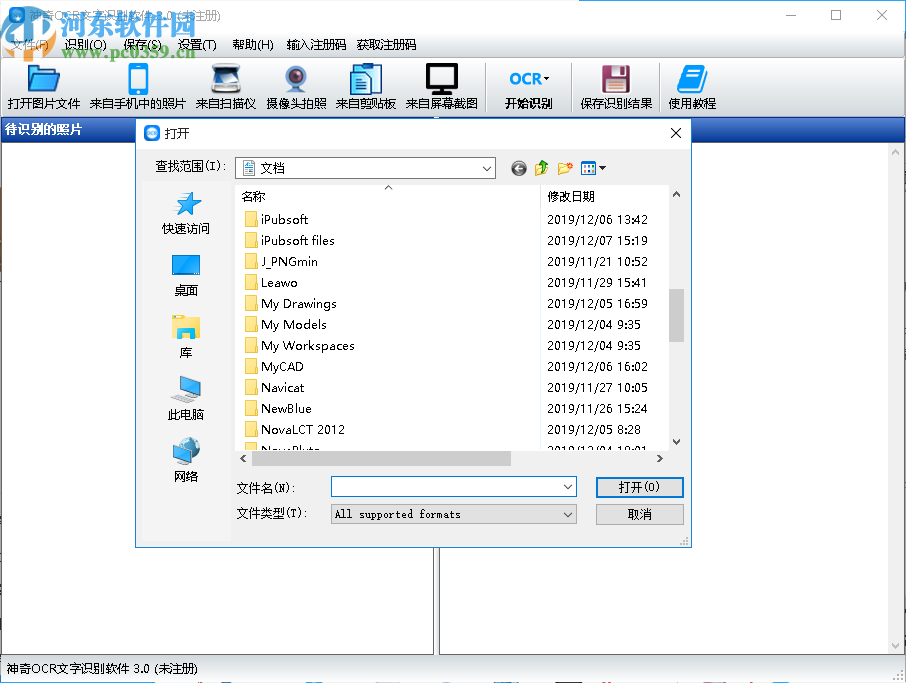
Task: Select the NovaLCT 2012 folder
Action: coord(295,429)
